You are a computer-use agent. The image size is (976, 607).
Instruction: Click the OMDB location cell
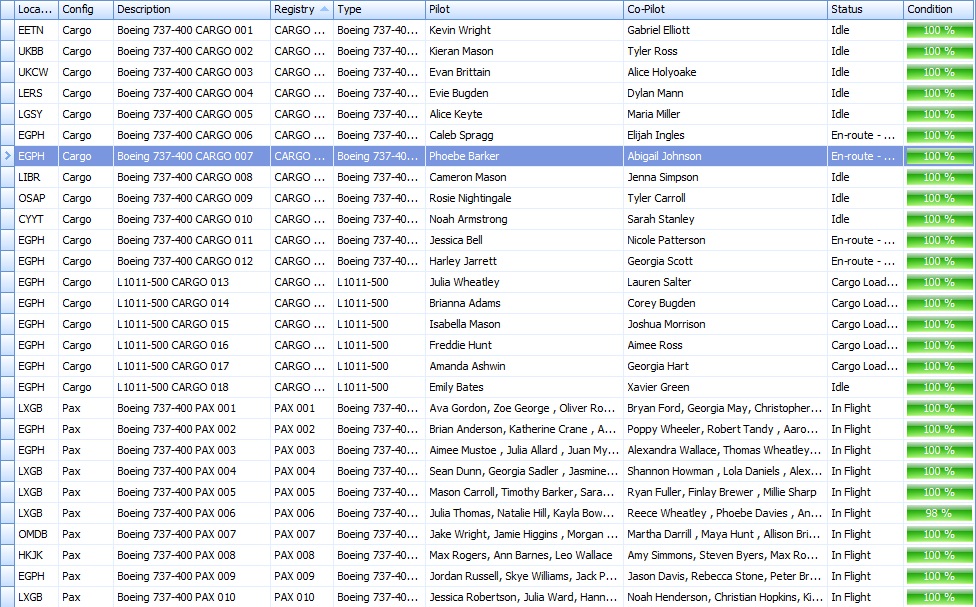pos(32,534)
